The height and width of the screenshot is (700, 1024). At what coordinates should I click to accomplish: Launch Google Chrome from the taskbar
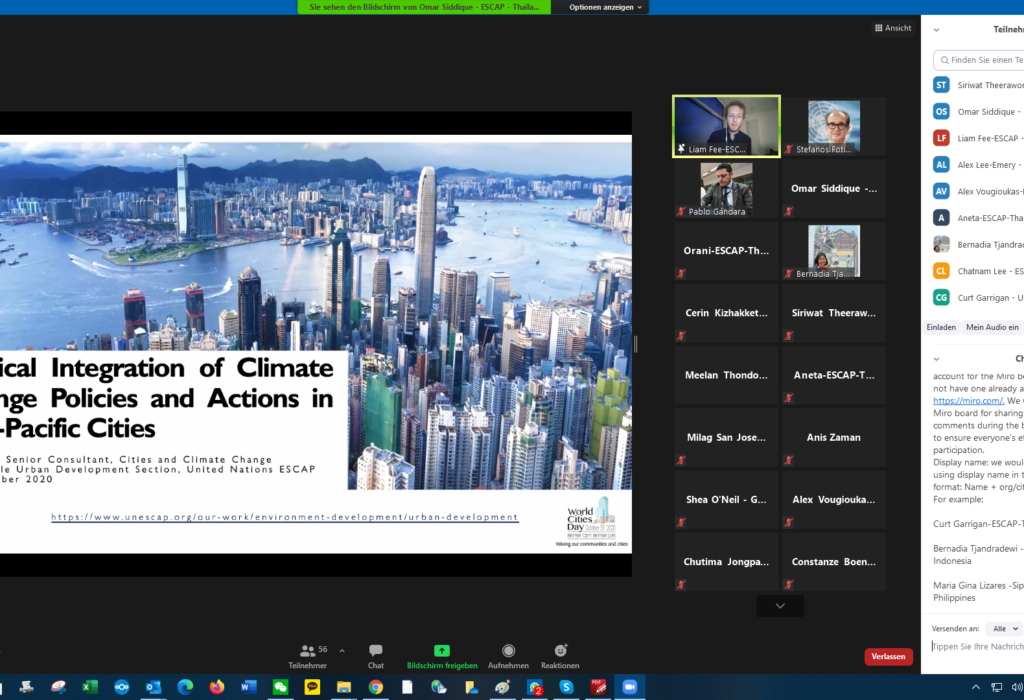click(376, 689)
